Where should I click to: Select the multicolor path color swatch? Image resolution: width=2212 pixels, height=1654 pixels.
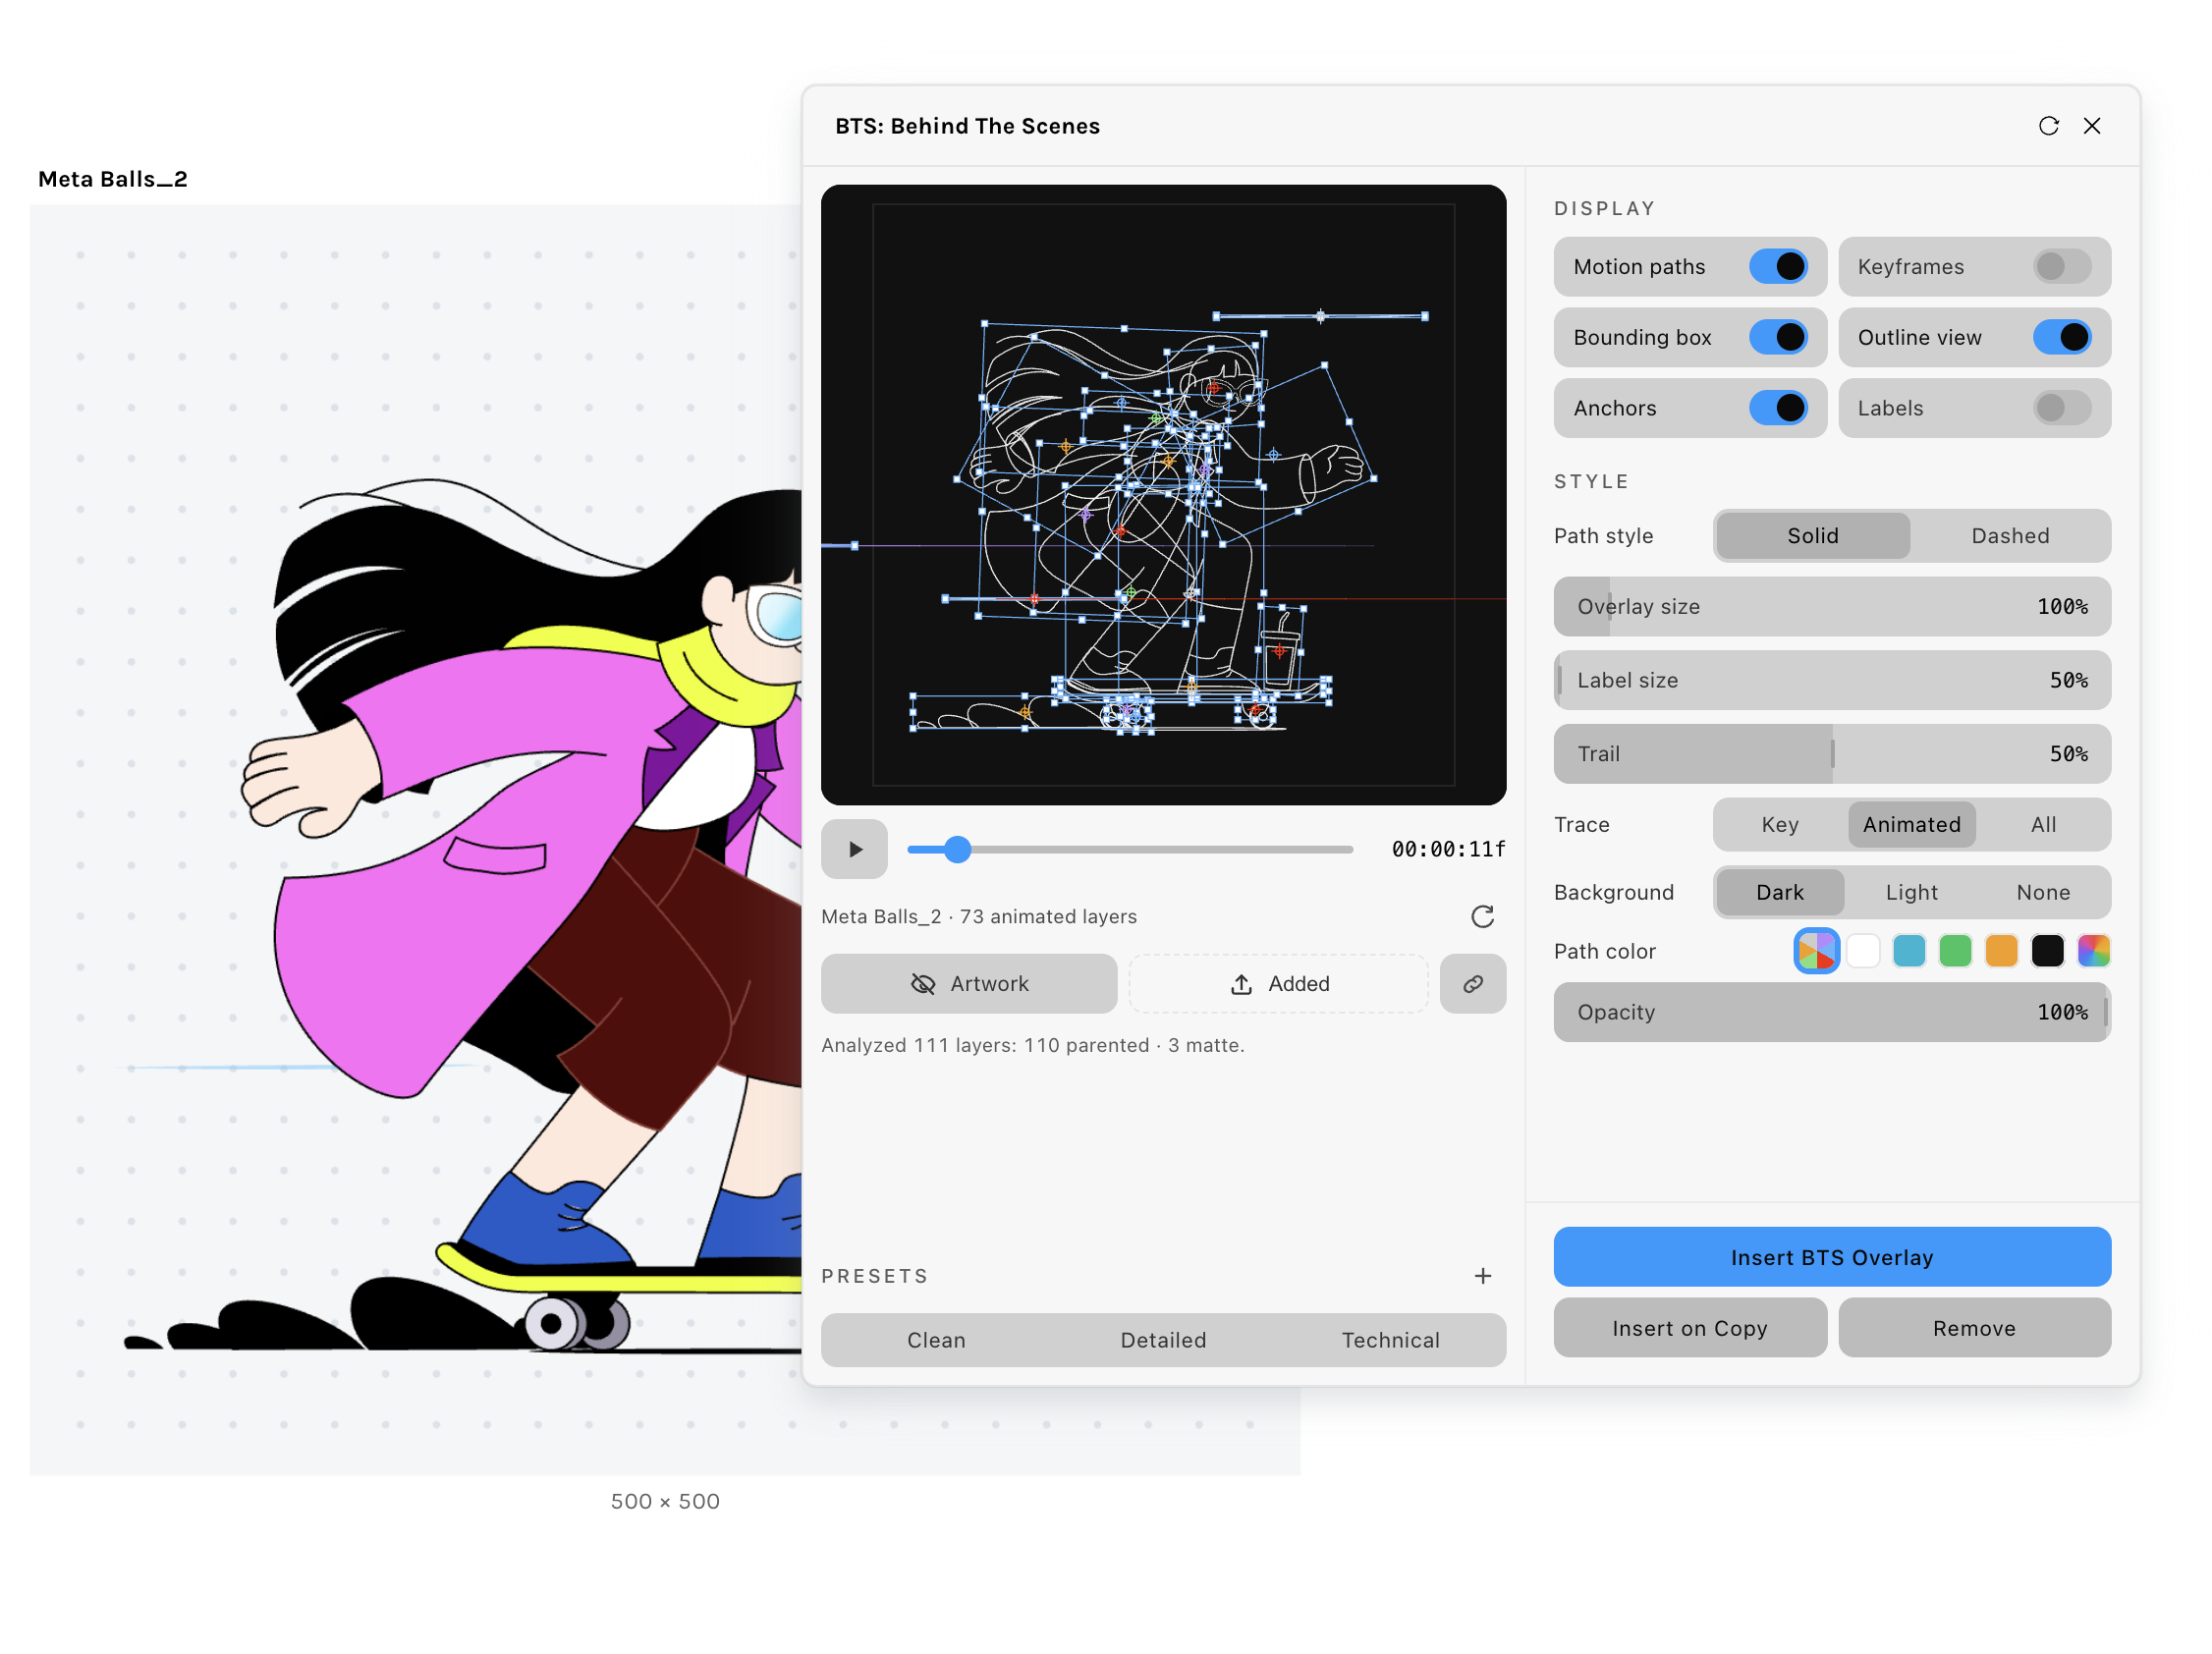(x=1816, y=951)
